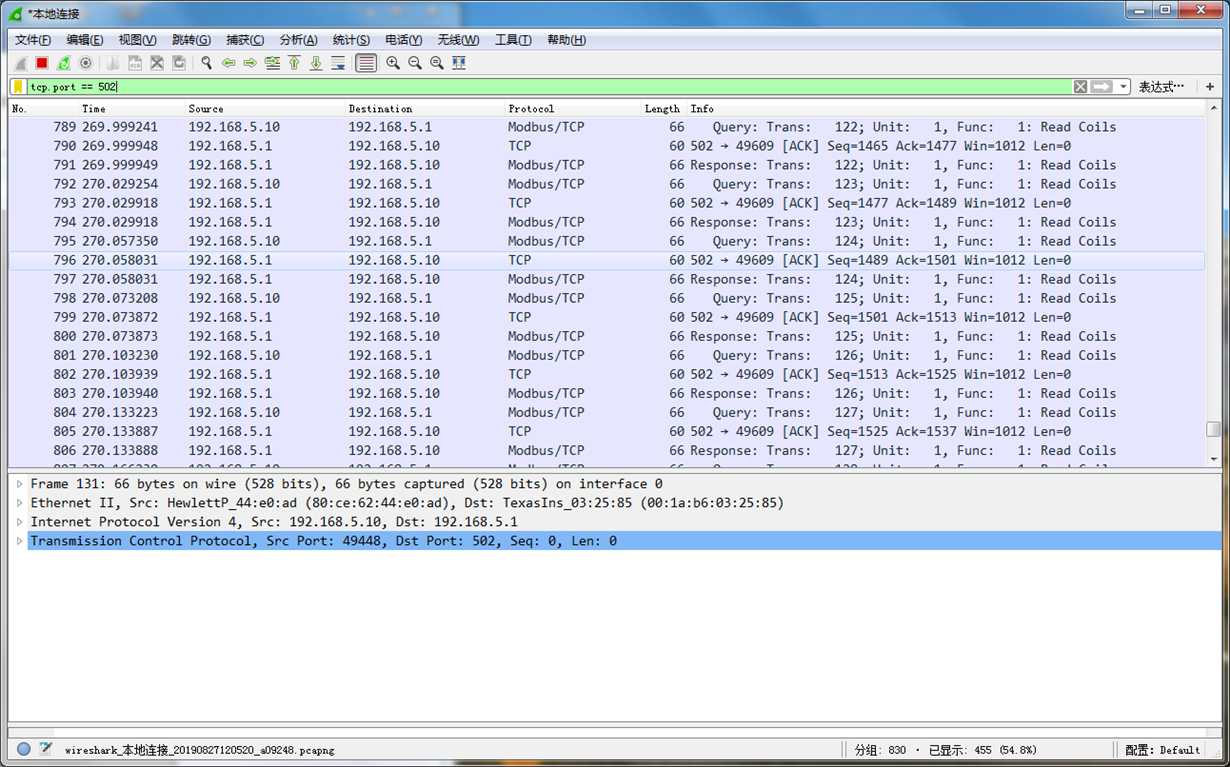Select packet 796 TCP ACK row
This screenshot has height=767, width=1230.
[x=607, y=260]
